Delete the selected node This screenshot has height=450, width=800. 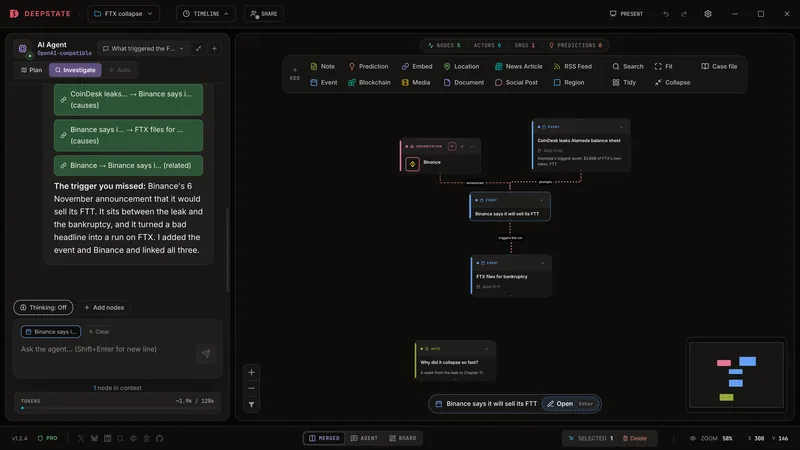coord(635,438)
